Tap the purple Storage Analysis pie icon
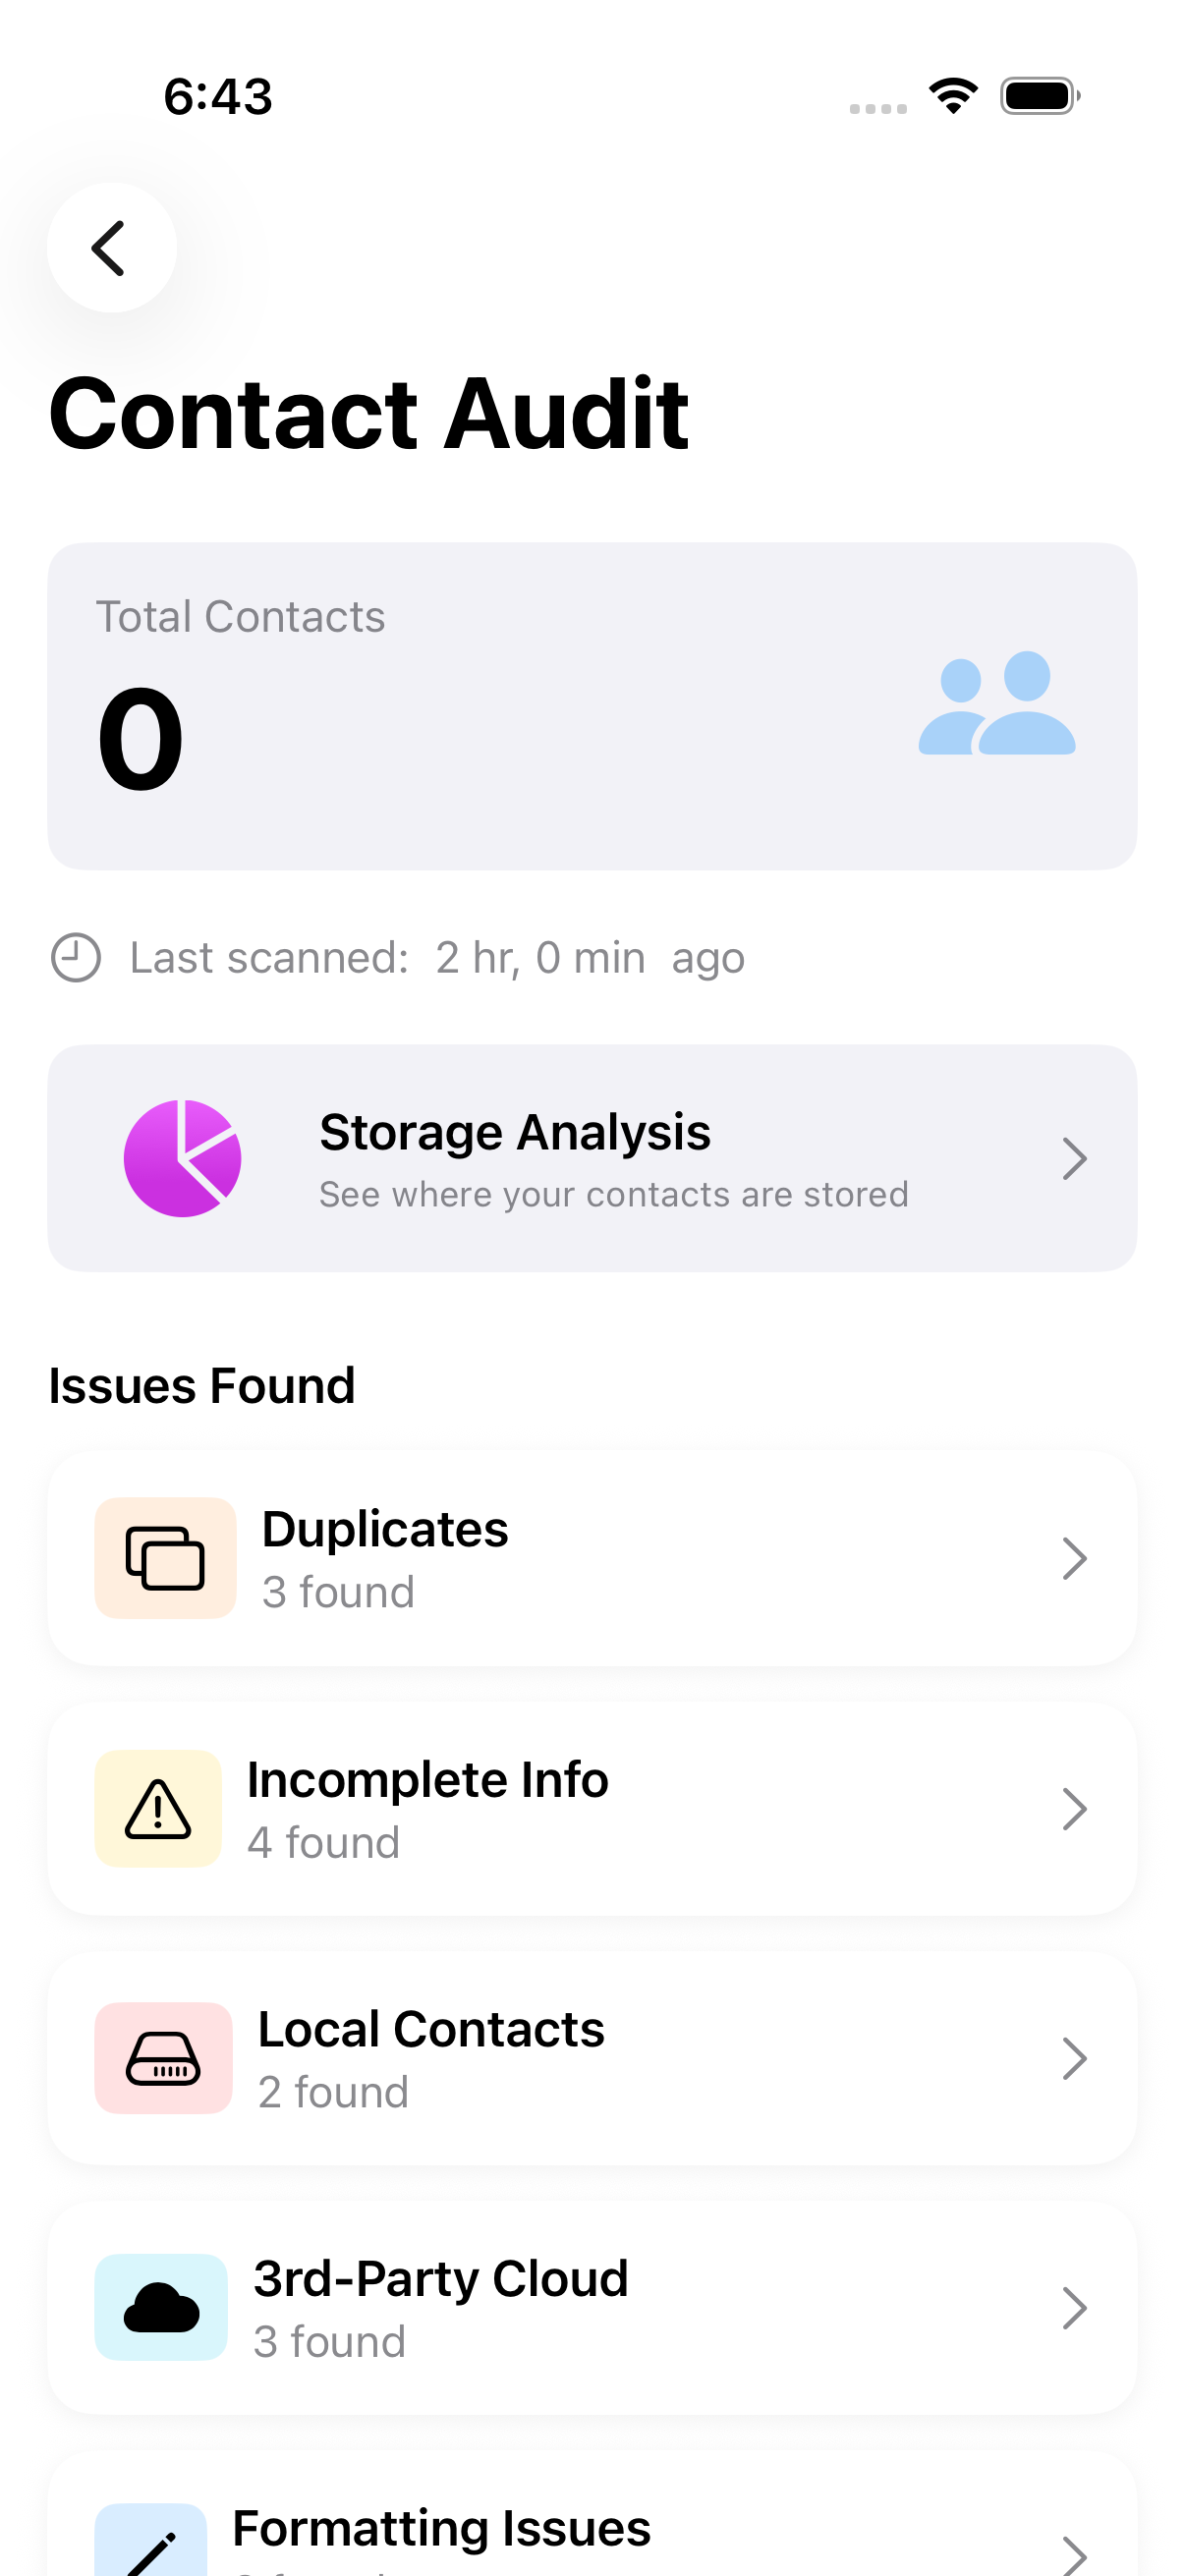This screenshot has height=2576, width=1185. click(182, 1158)
